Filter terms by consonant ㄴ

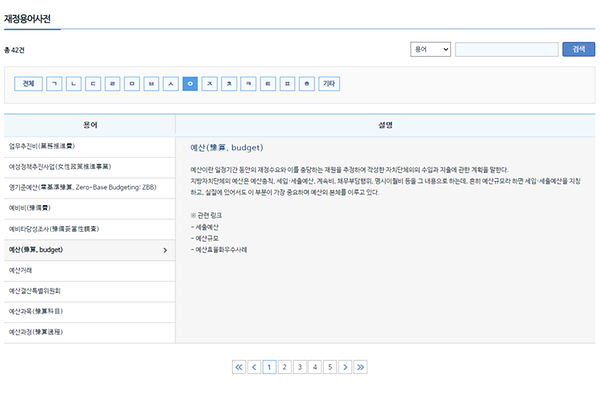tap(73, 84)
